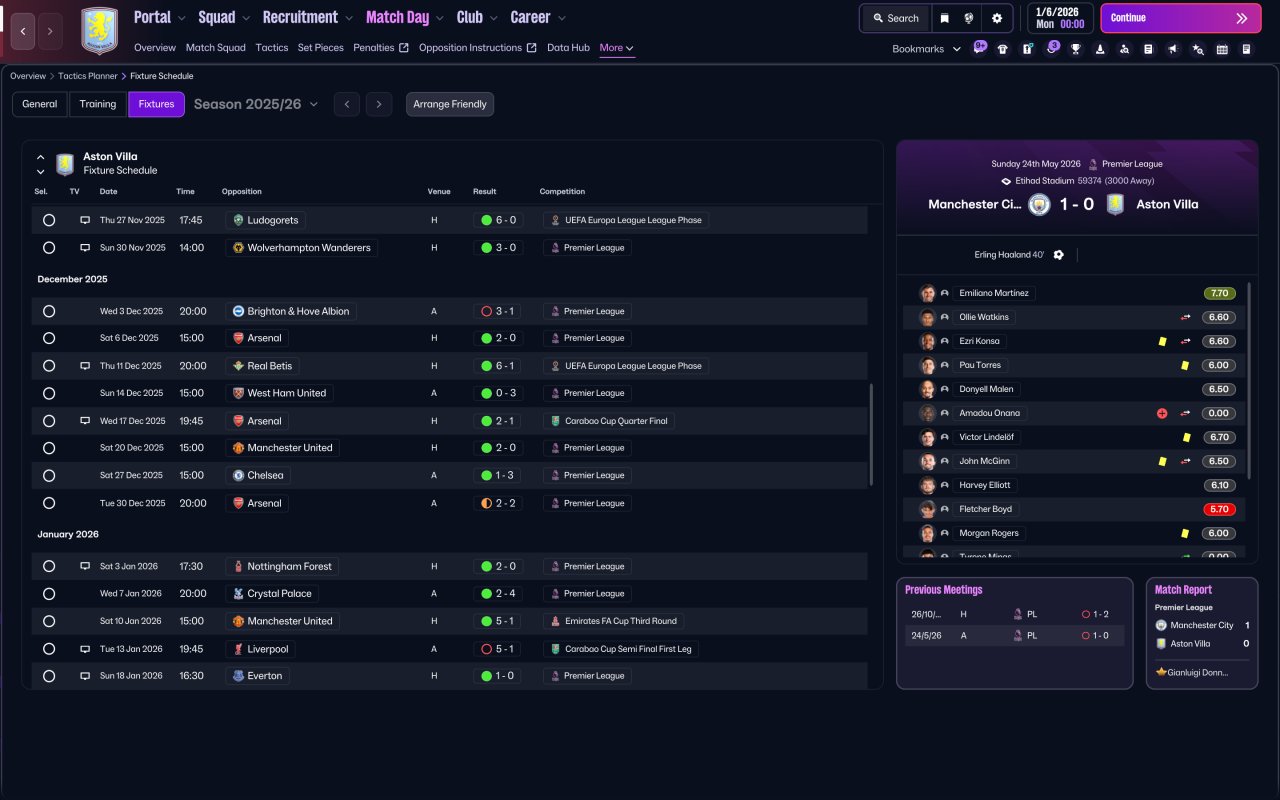Click yellow card icon on Pau Torres row
This screenshot has height=800, width=1280.
[1186, 365]
